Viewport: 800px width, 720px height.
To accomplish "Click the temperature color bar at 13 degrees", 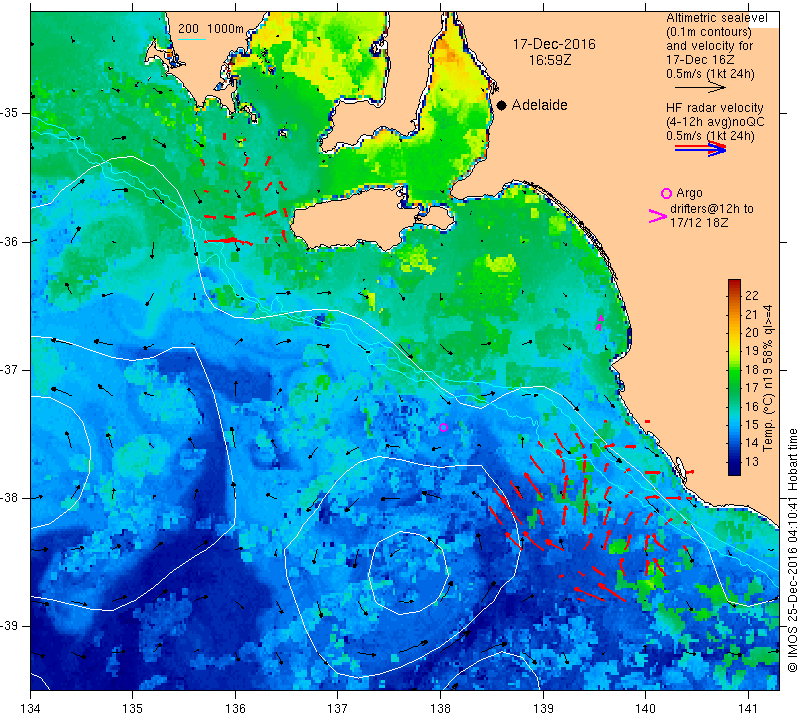I will tap(734, 462).
